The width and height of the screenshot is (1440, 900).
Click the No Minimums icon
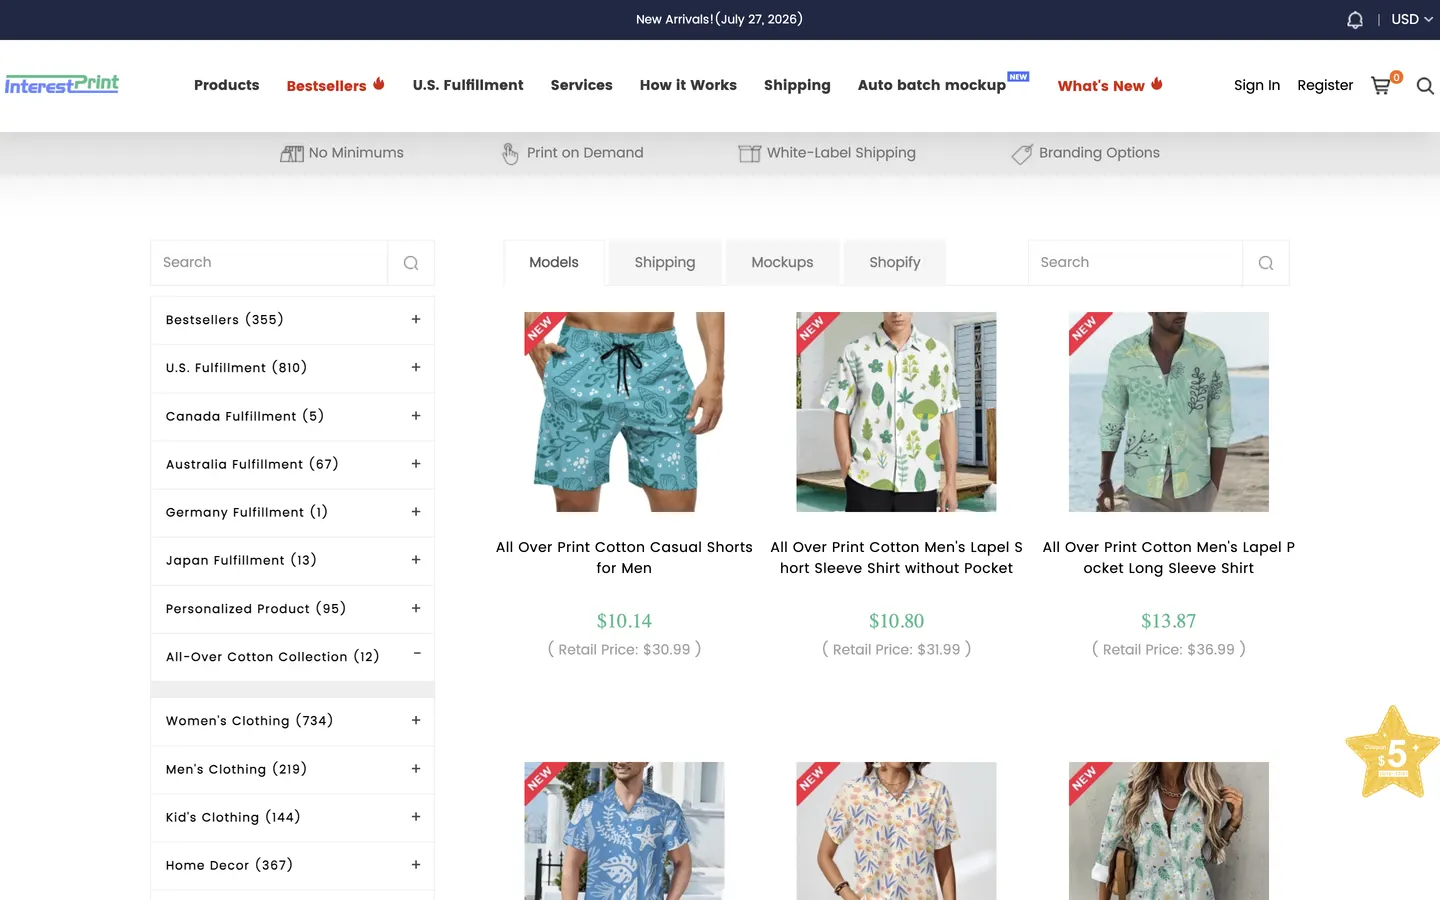click(292, 153)
